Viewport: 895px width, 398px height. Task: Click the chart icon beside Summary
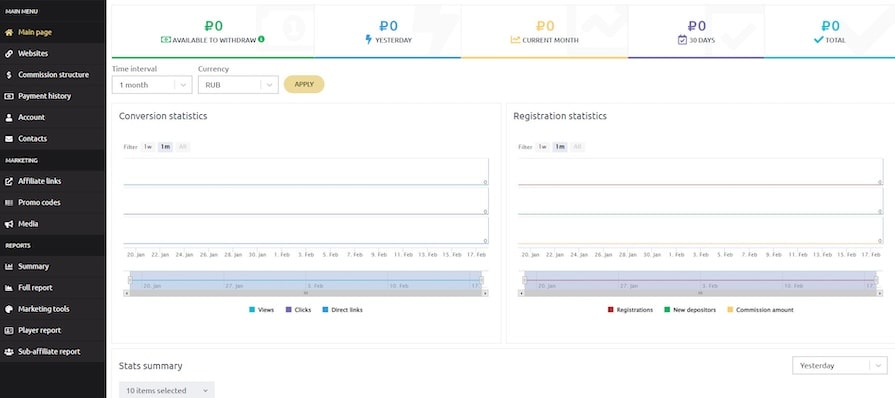click(9, 267)
